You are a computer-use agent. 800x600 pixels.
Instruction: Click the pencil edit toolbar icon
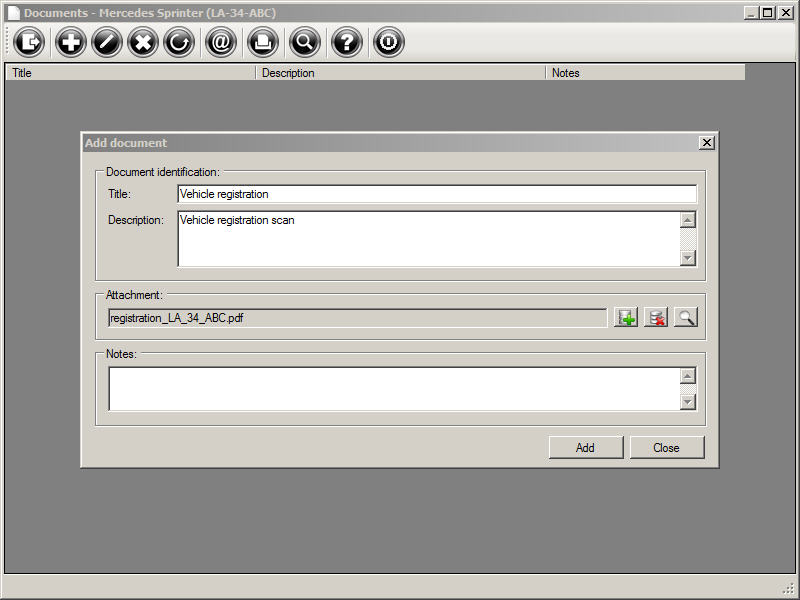coord(107,43)
